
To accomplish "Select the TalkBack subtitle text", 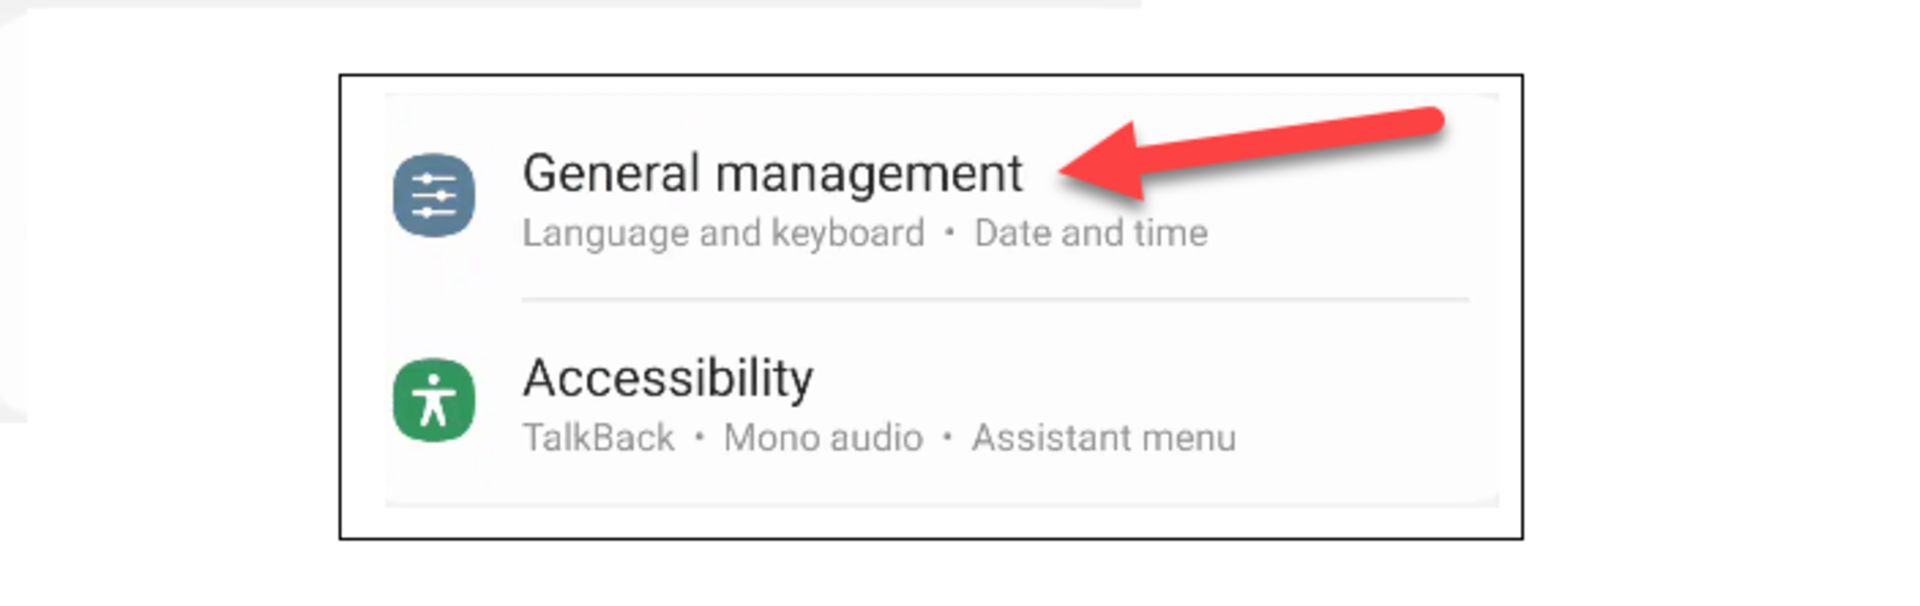I will [x=598, y=438].
